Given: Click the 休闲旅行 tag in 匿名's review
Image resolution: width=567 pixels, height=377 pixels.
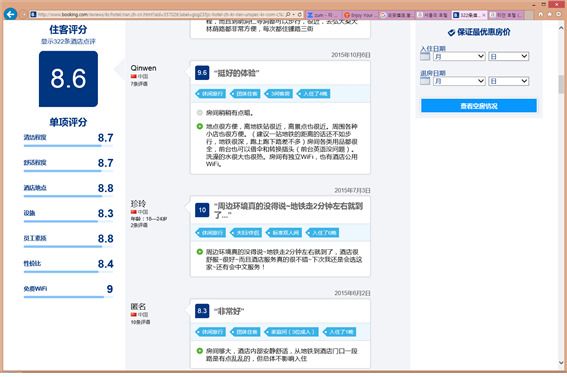Looking at the screenshot, I should coord(210,332).
